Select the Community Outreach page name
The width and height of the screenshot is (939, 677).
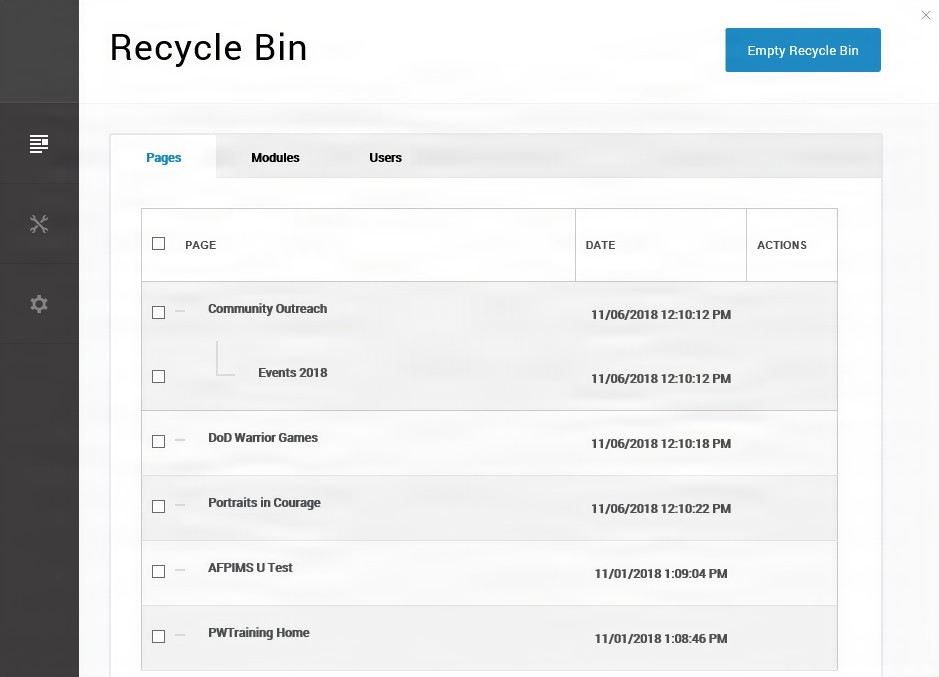[x=268, y=309]
